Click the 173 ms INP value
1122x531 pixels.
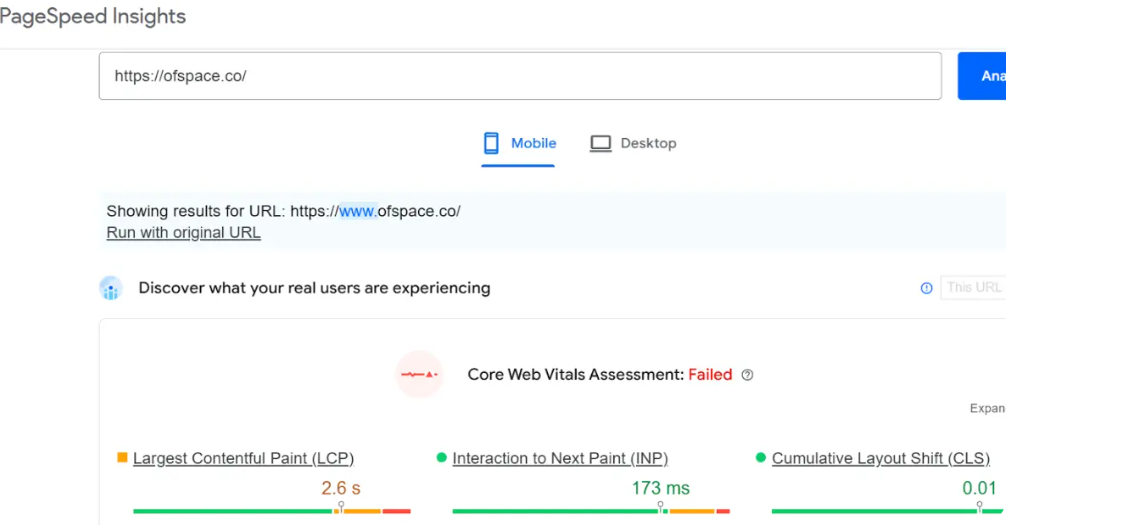[x=660, y=489]
